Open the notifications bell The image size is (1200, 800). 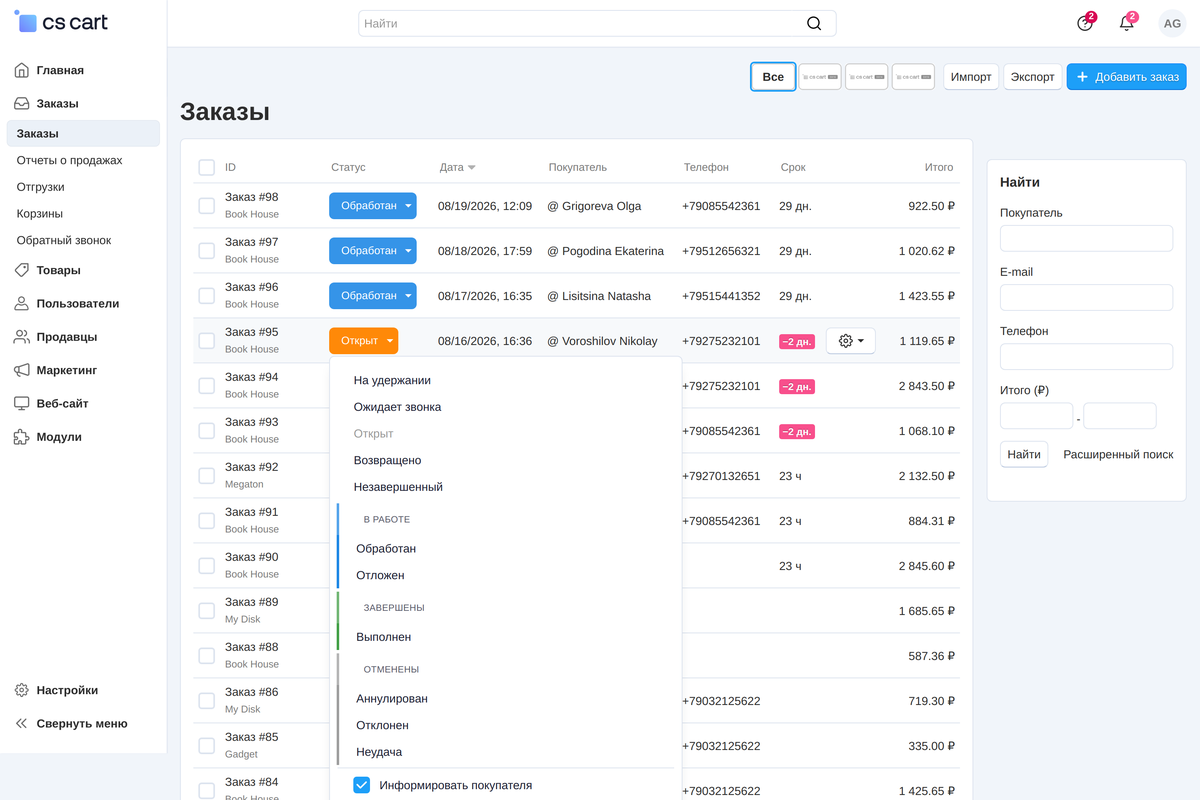point(1127,23)
